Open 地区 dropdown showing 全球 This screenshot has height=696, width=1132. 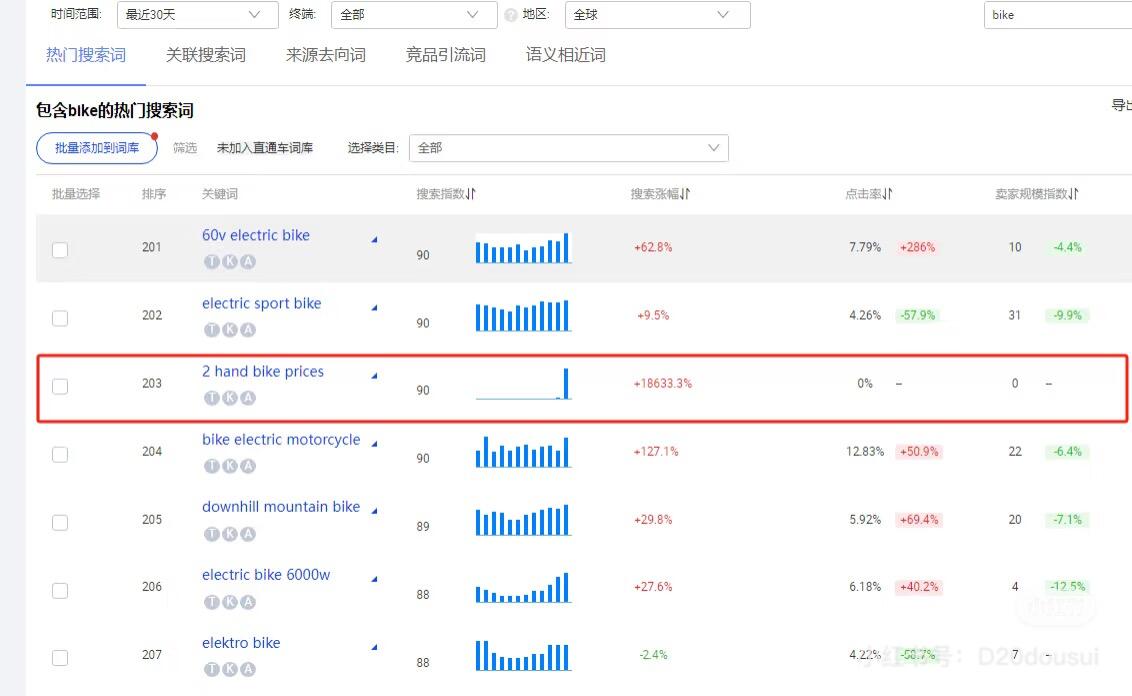[658, 14]
